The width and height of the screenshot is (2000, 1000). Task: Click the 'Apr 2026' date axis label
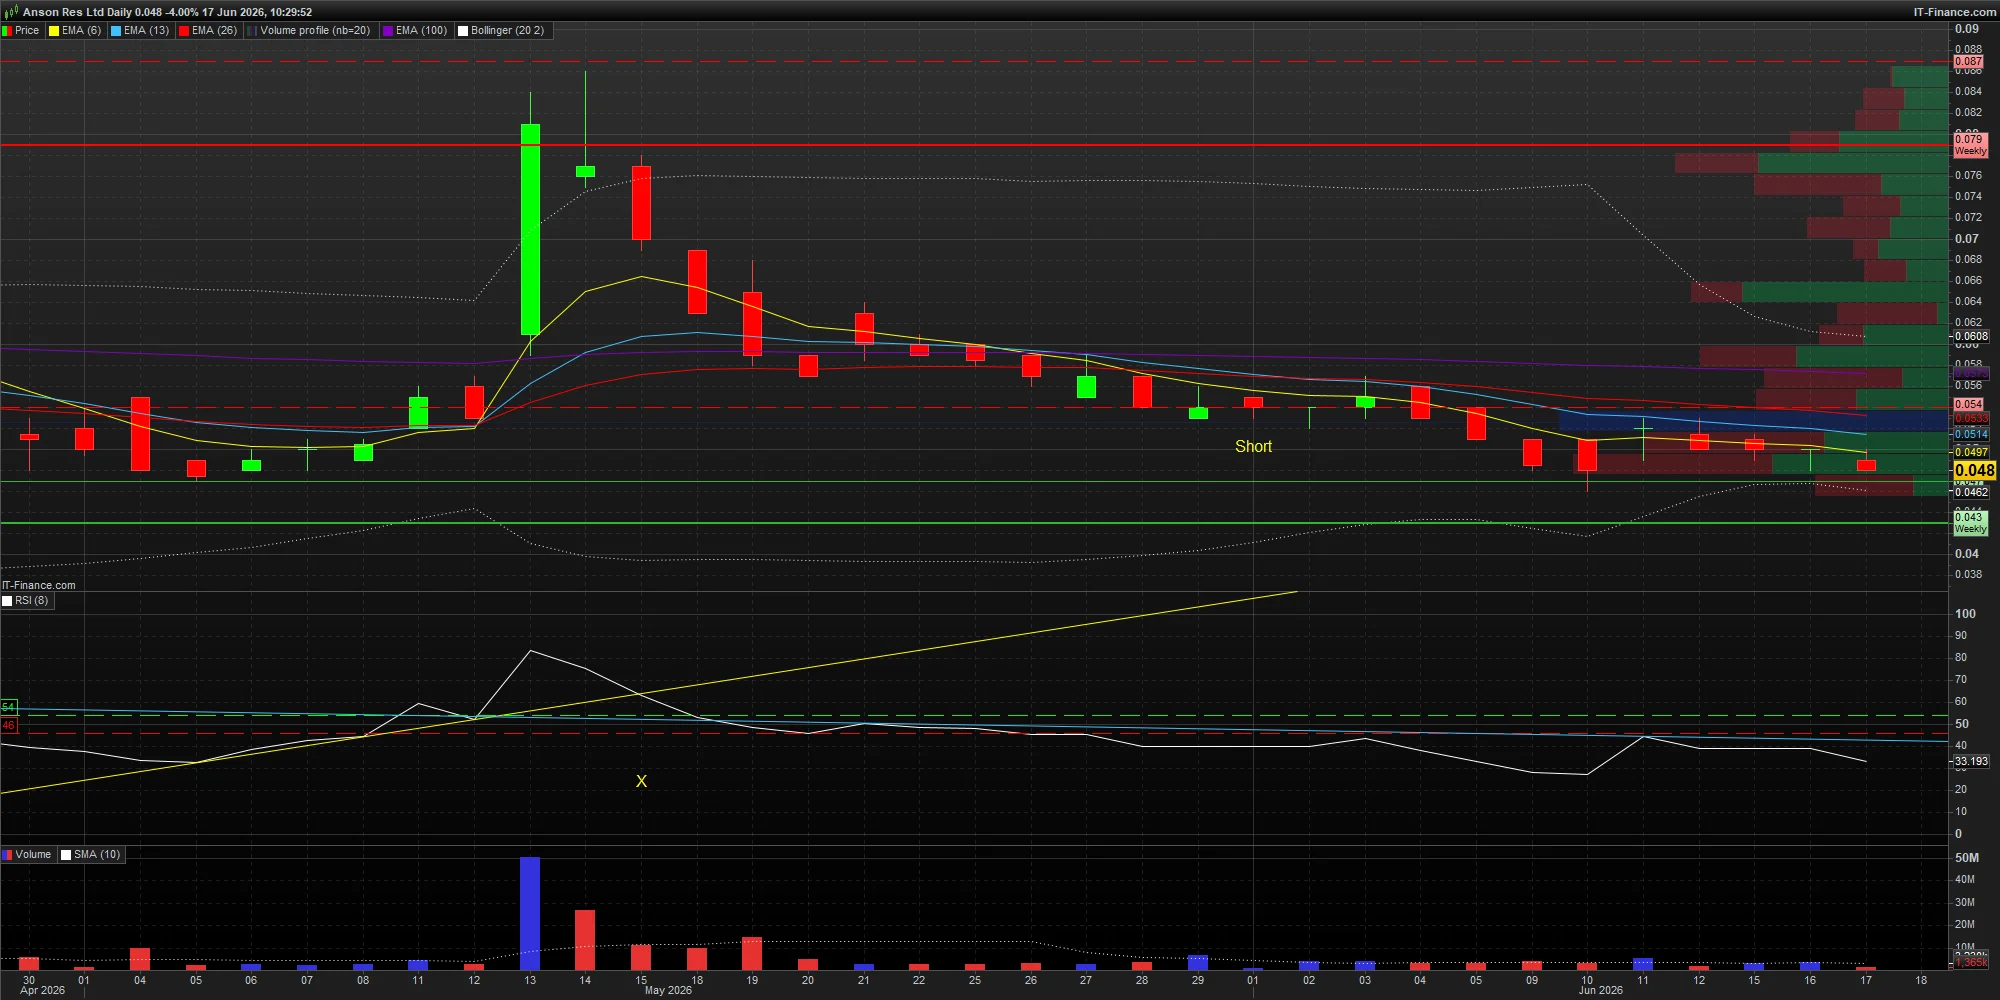[42, 991]
